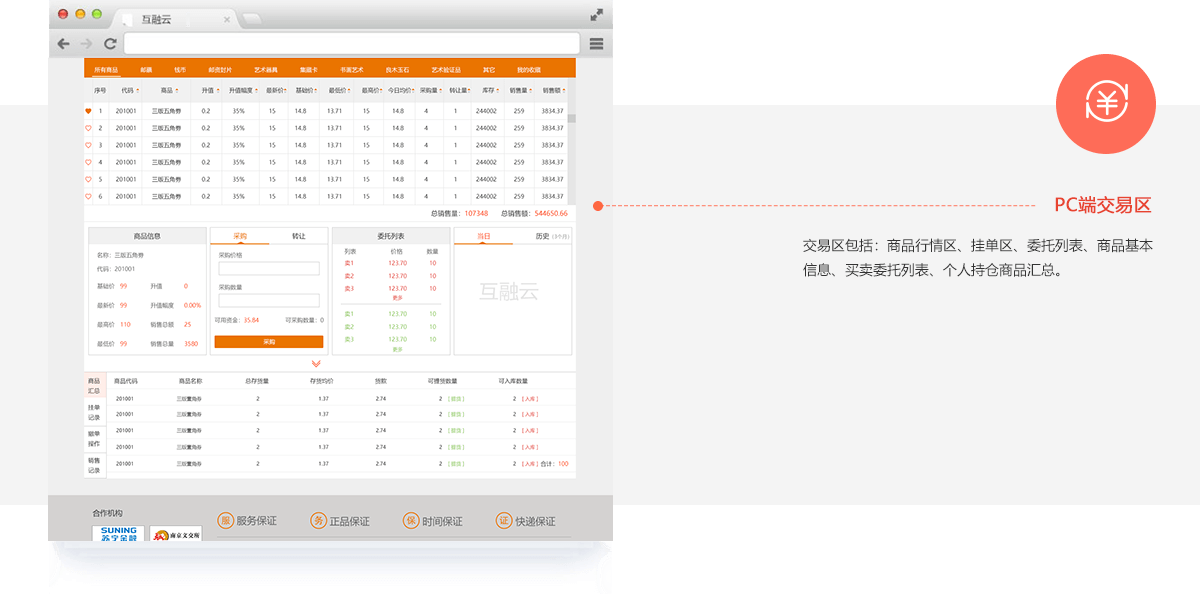
Task: Unfavorite row 1 via filled heart
Action: [x=89, y=111]
